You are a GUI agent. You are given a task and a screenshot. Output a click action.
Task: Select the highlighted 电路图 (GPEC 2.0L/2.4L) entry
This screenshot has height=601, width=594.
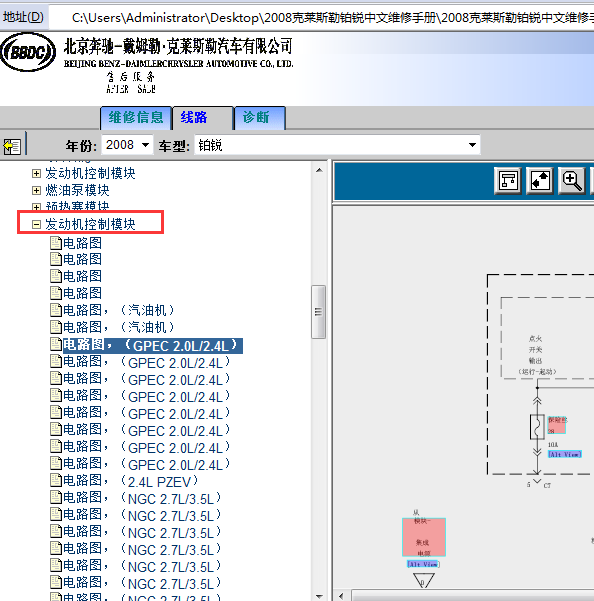(153, 345)
